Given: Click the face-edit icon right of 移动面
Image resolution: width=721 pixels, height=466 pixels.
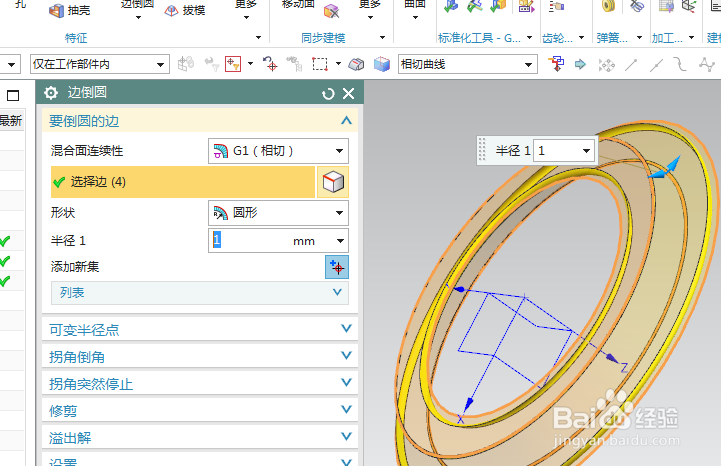Looking at the screenshot, I should (x=331, y=11).
